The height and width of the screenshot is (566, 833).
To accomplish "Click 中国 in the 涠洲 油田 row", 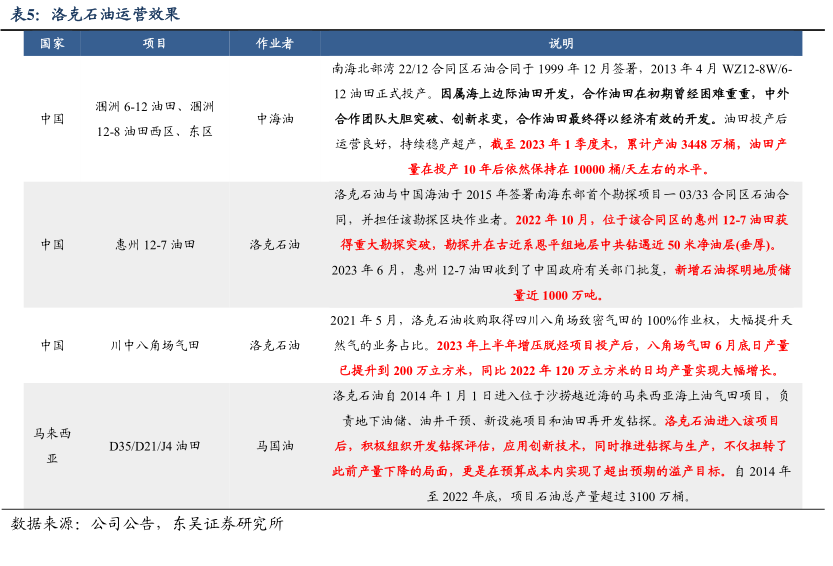I will (x=52, y=118).
